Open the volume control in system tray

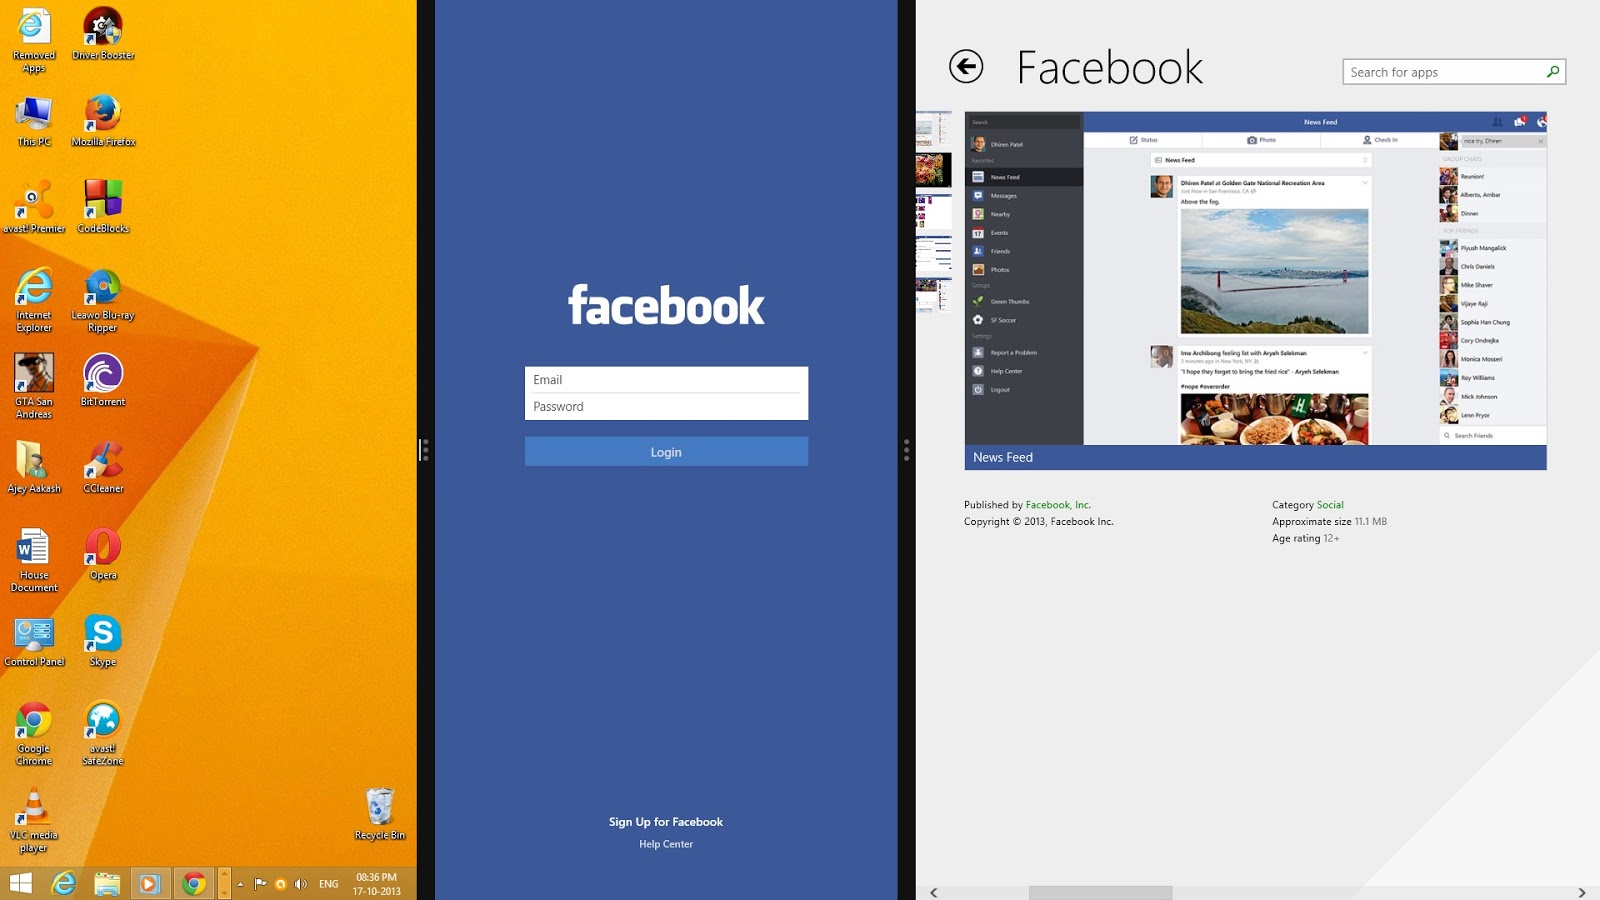click(x=300, y=884)
